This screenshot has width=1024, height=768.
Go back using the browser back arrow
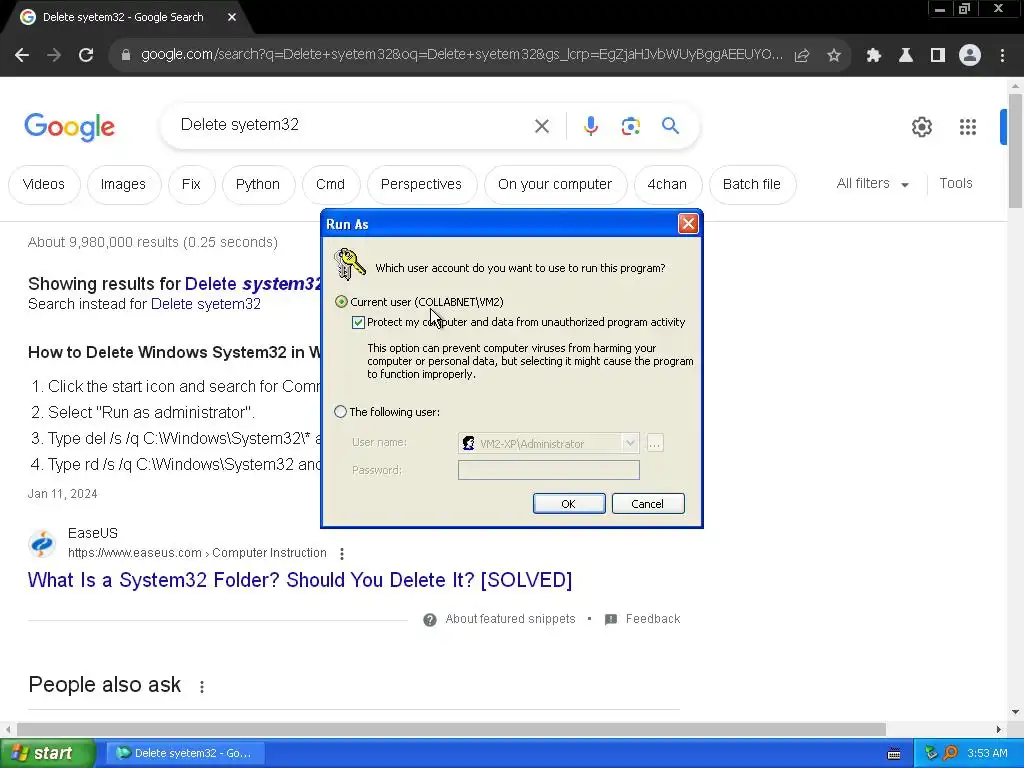[22, 56]
